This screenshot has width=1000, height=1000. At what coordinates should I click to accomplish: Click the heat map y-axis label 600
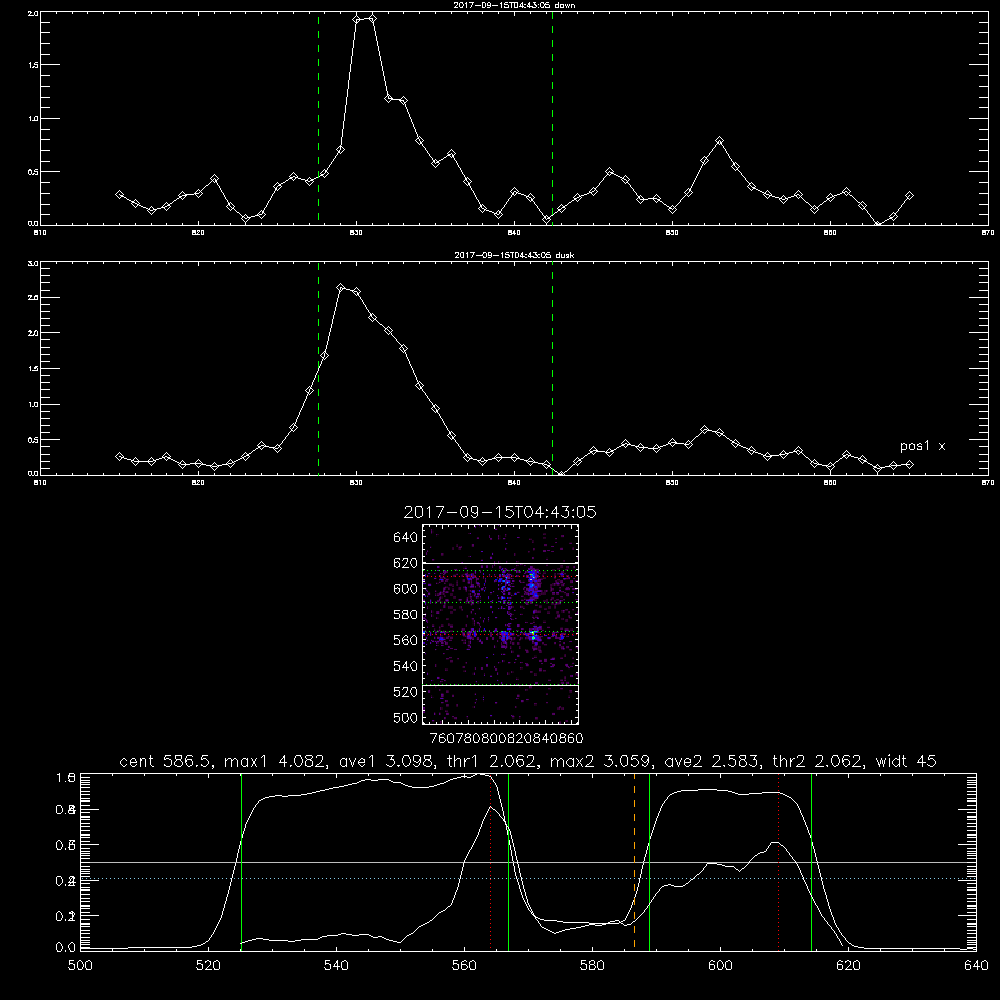[x=406, y=589]
